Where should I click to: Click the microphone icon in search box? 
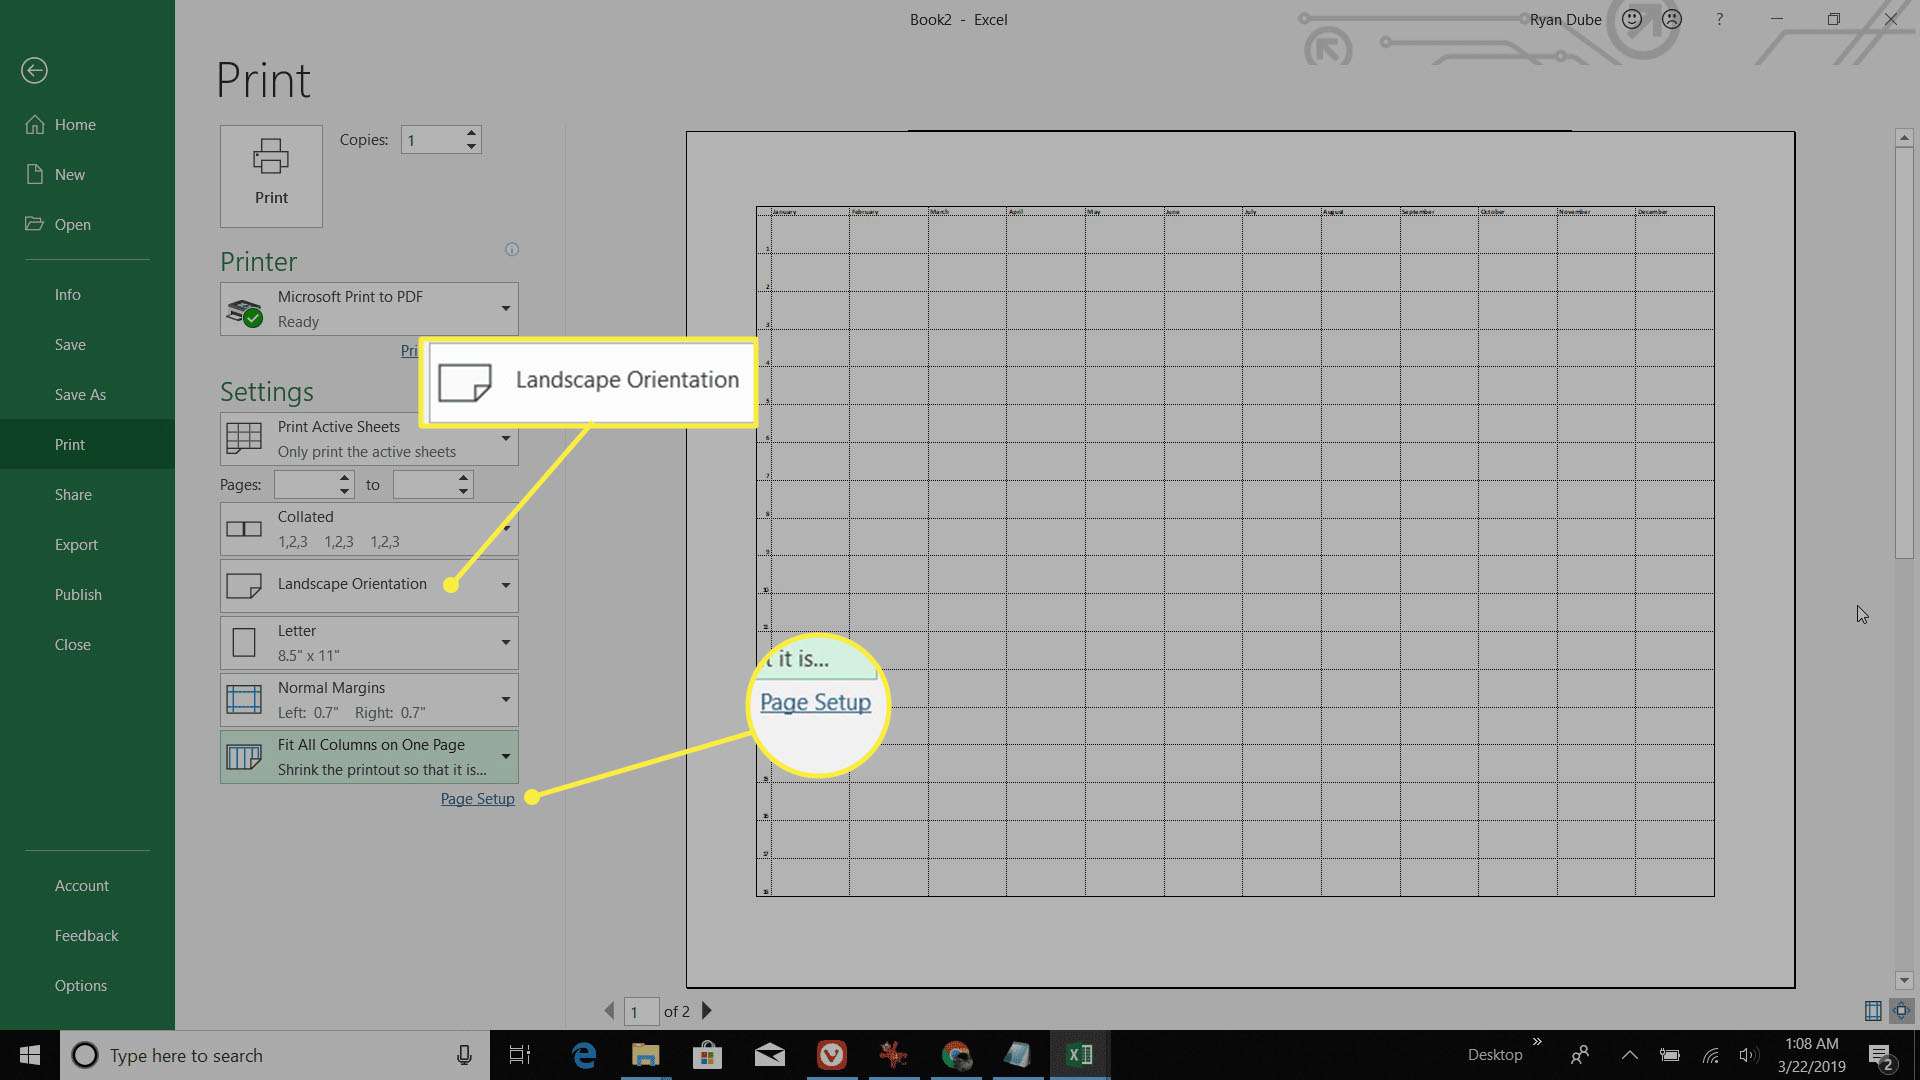click(x=464, y=1055)
